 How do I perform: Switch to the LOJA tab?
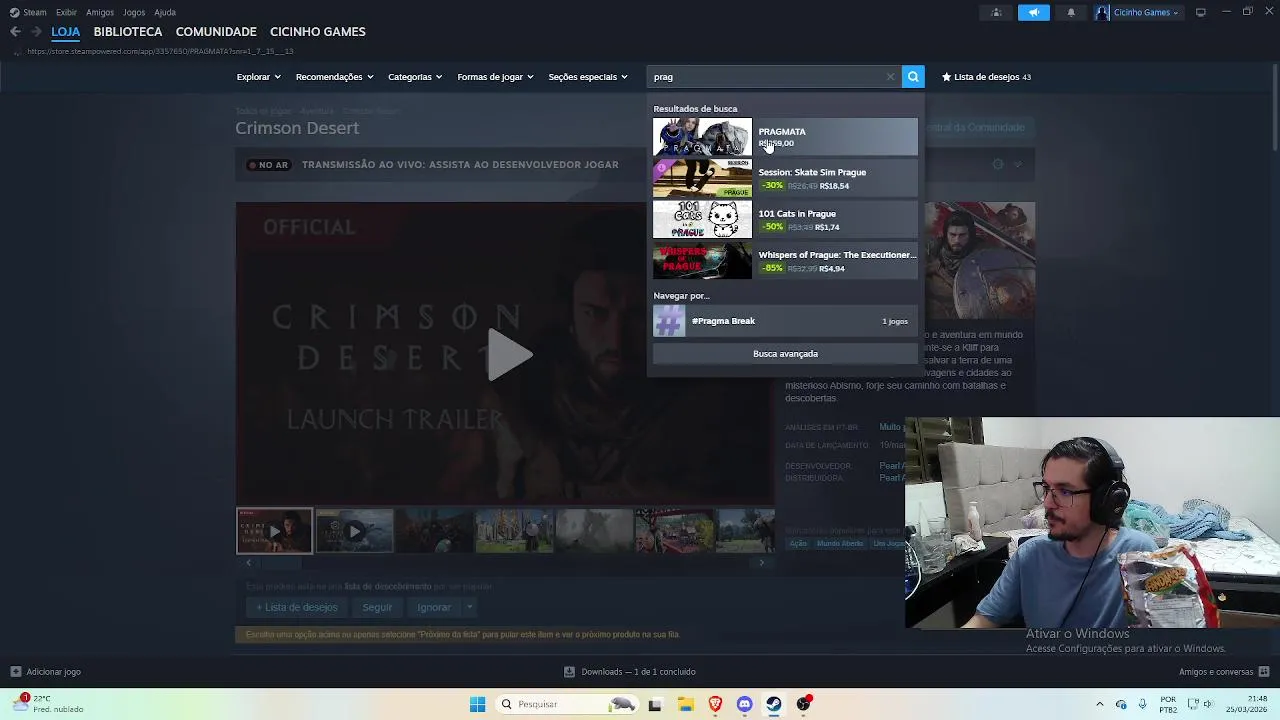coord(66,32)
